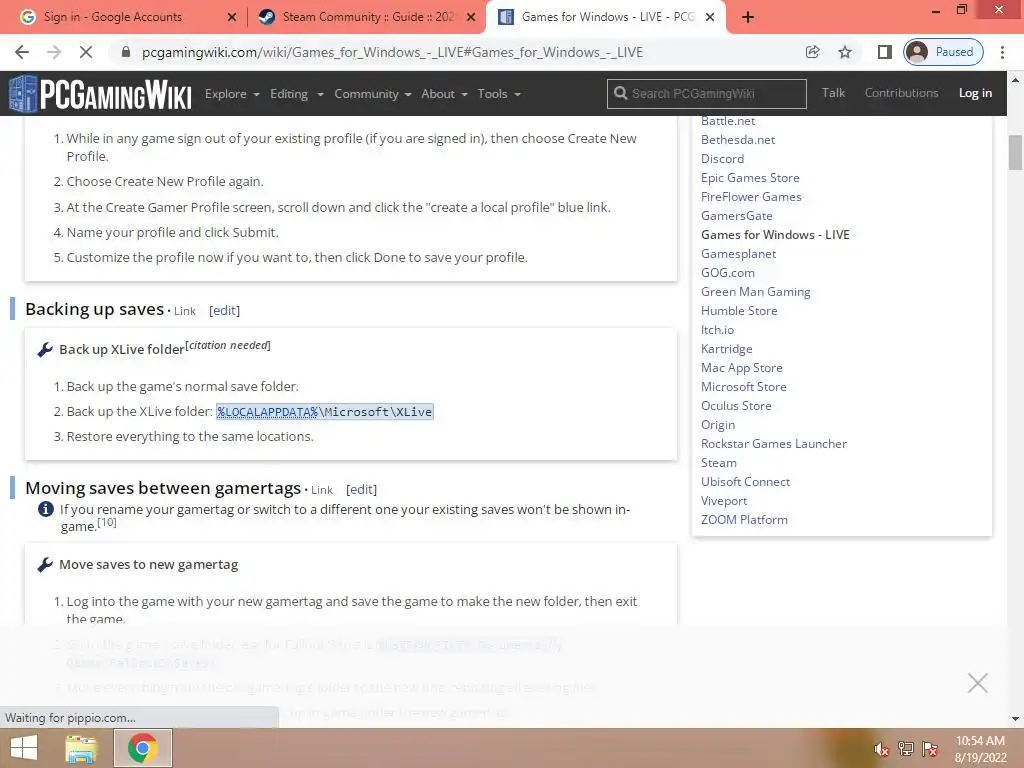The height and width of the screenshot is (768, 1024).
Task: Open the Contributions link
Action: 901,93
